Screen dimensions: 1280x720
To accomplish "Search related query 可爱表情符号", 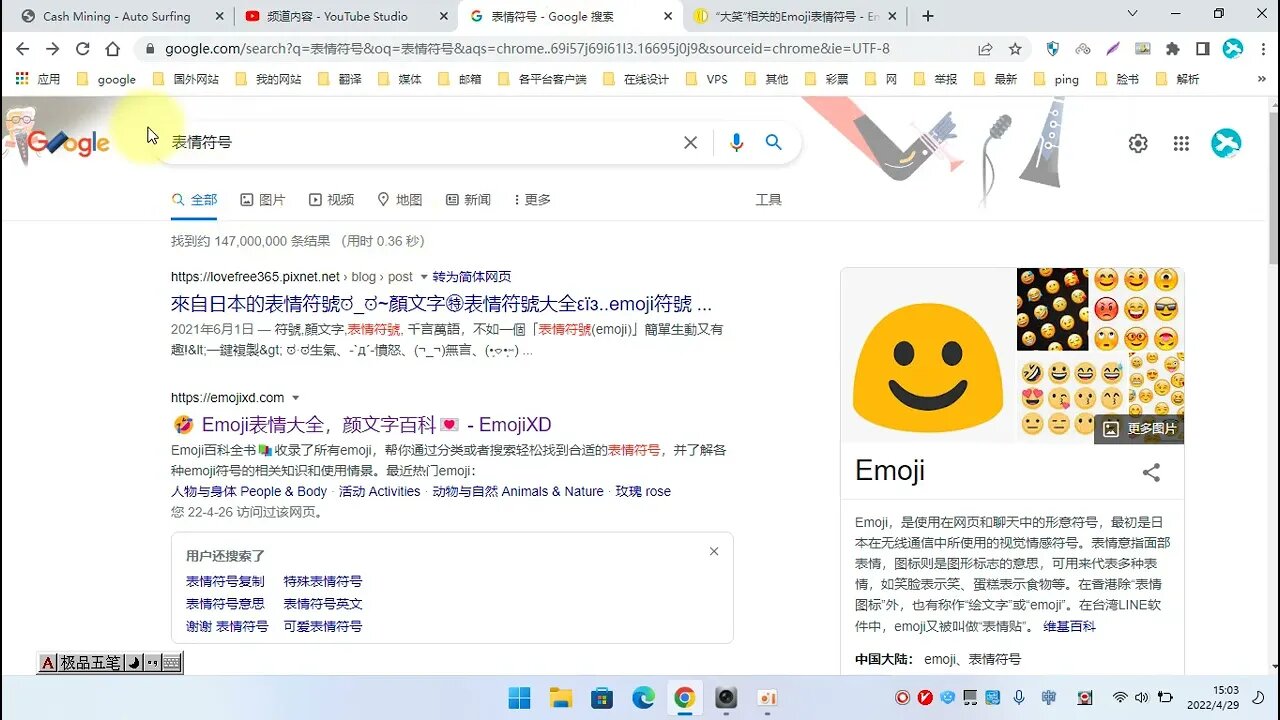I will point(323,626).
